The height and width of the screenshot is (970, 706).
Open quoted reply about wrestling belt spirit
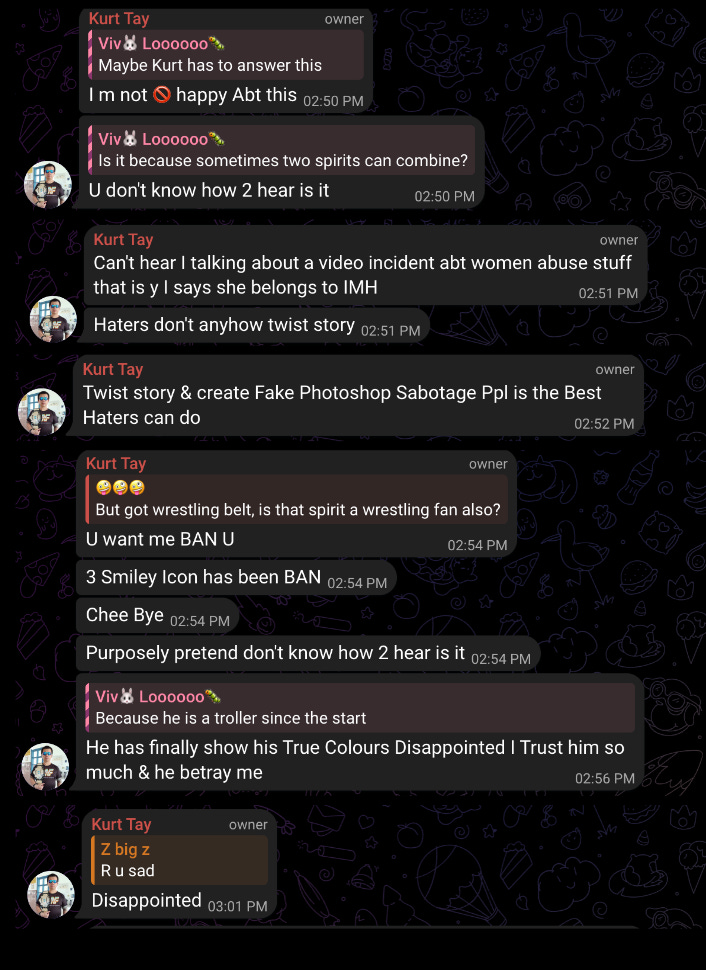[x=297, y=499]
